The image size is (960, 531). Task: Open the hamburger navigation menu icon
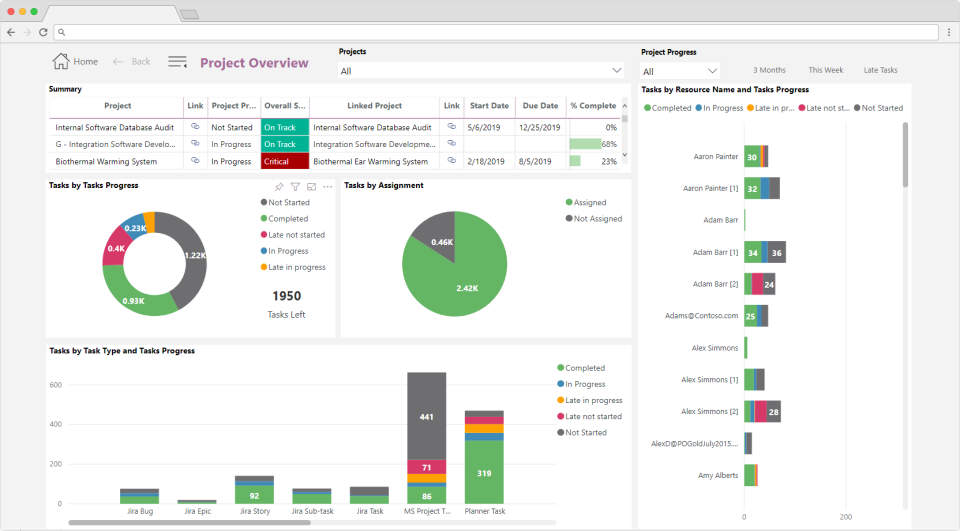[x=177, y=62]
